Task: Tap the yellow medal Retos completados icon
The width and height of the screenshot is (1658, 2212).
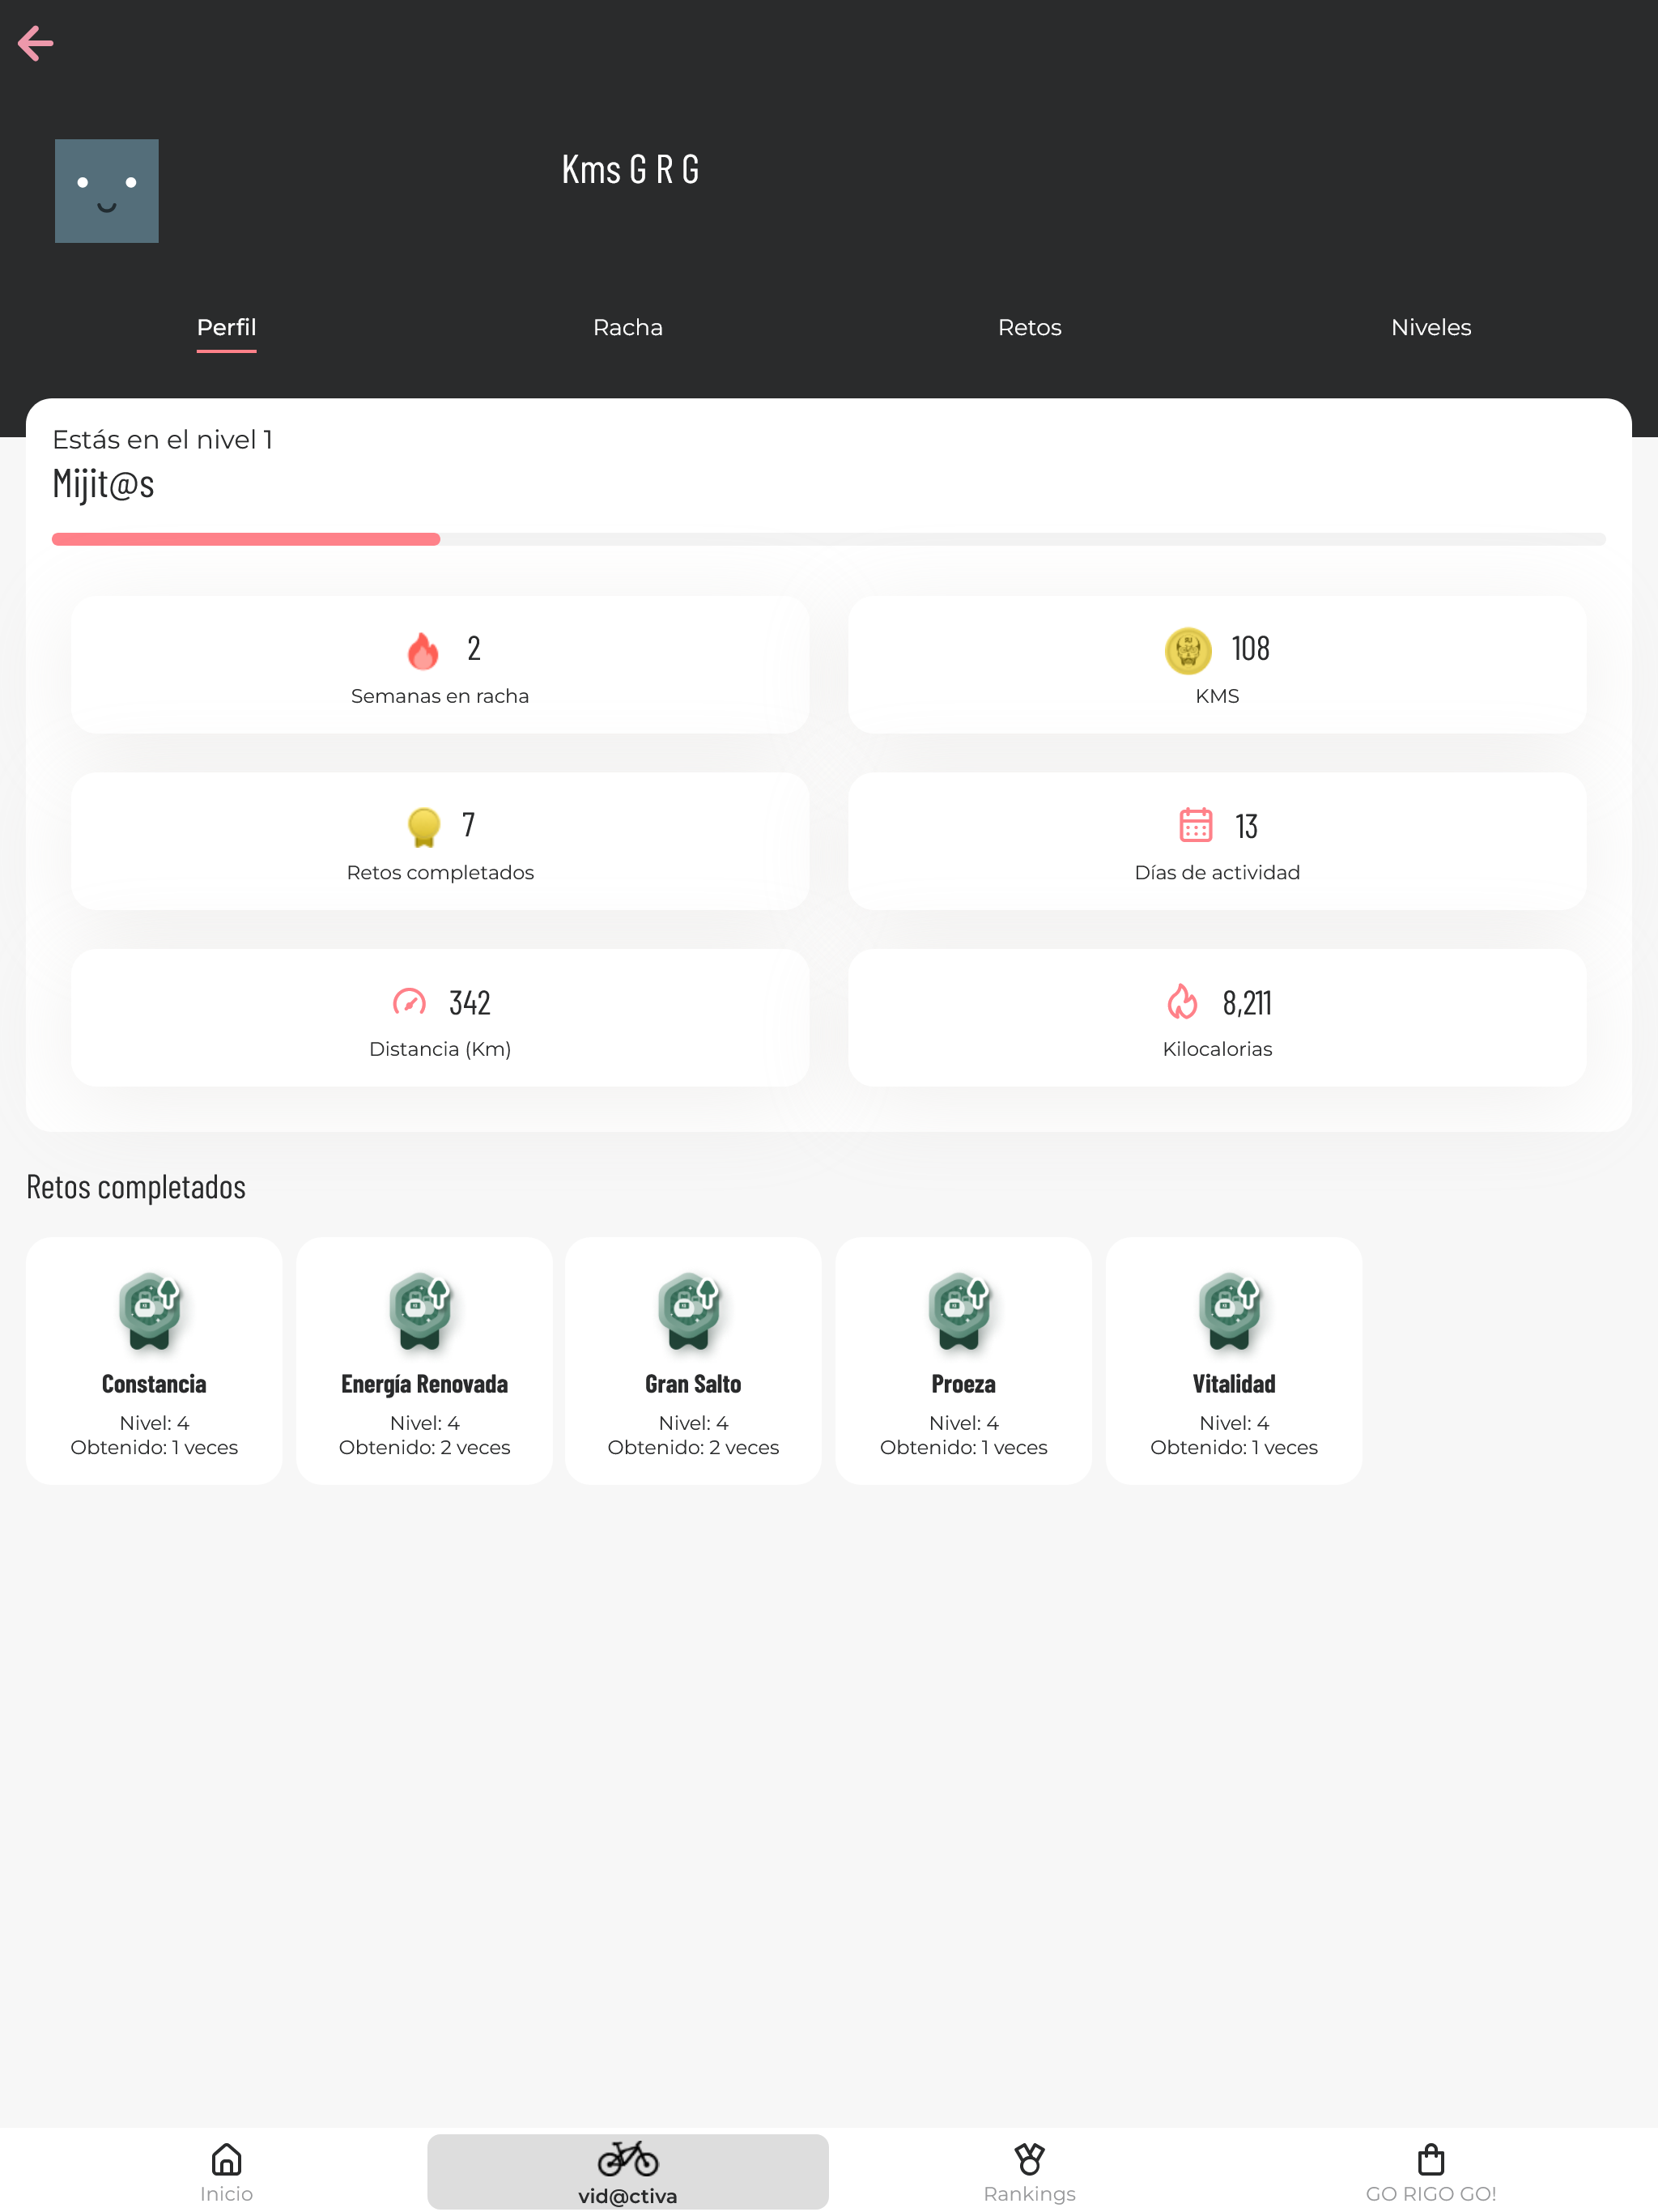Action: click(x=423, y=827)
